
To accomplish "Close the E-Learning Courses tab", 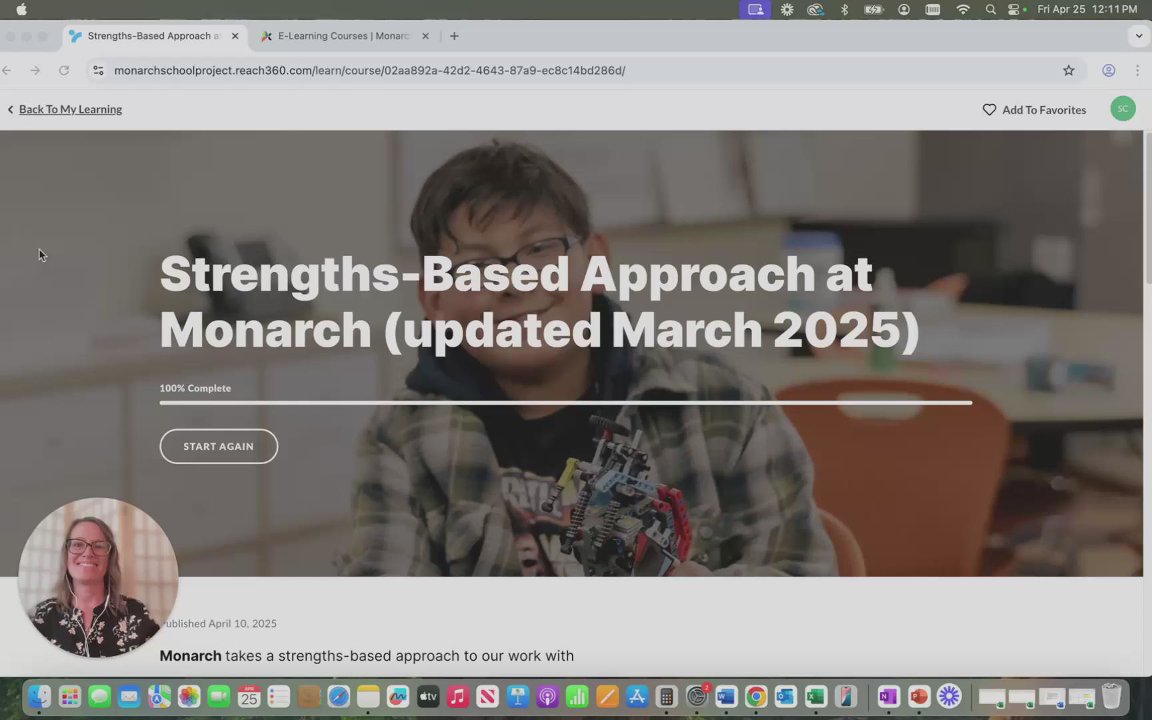I will tap(425, 36).
